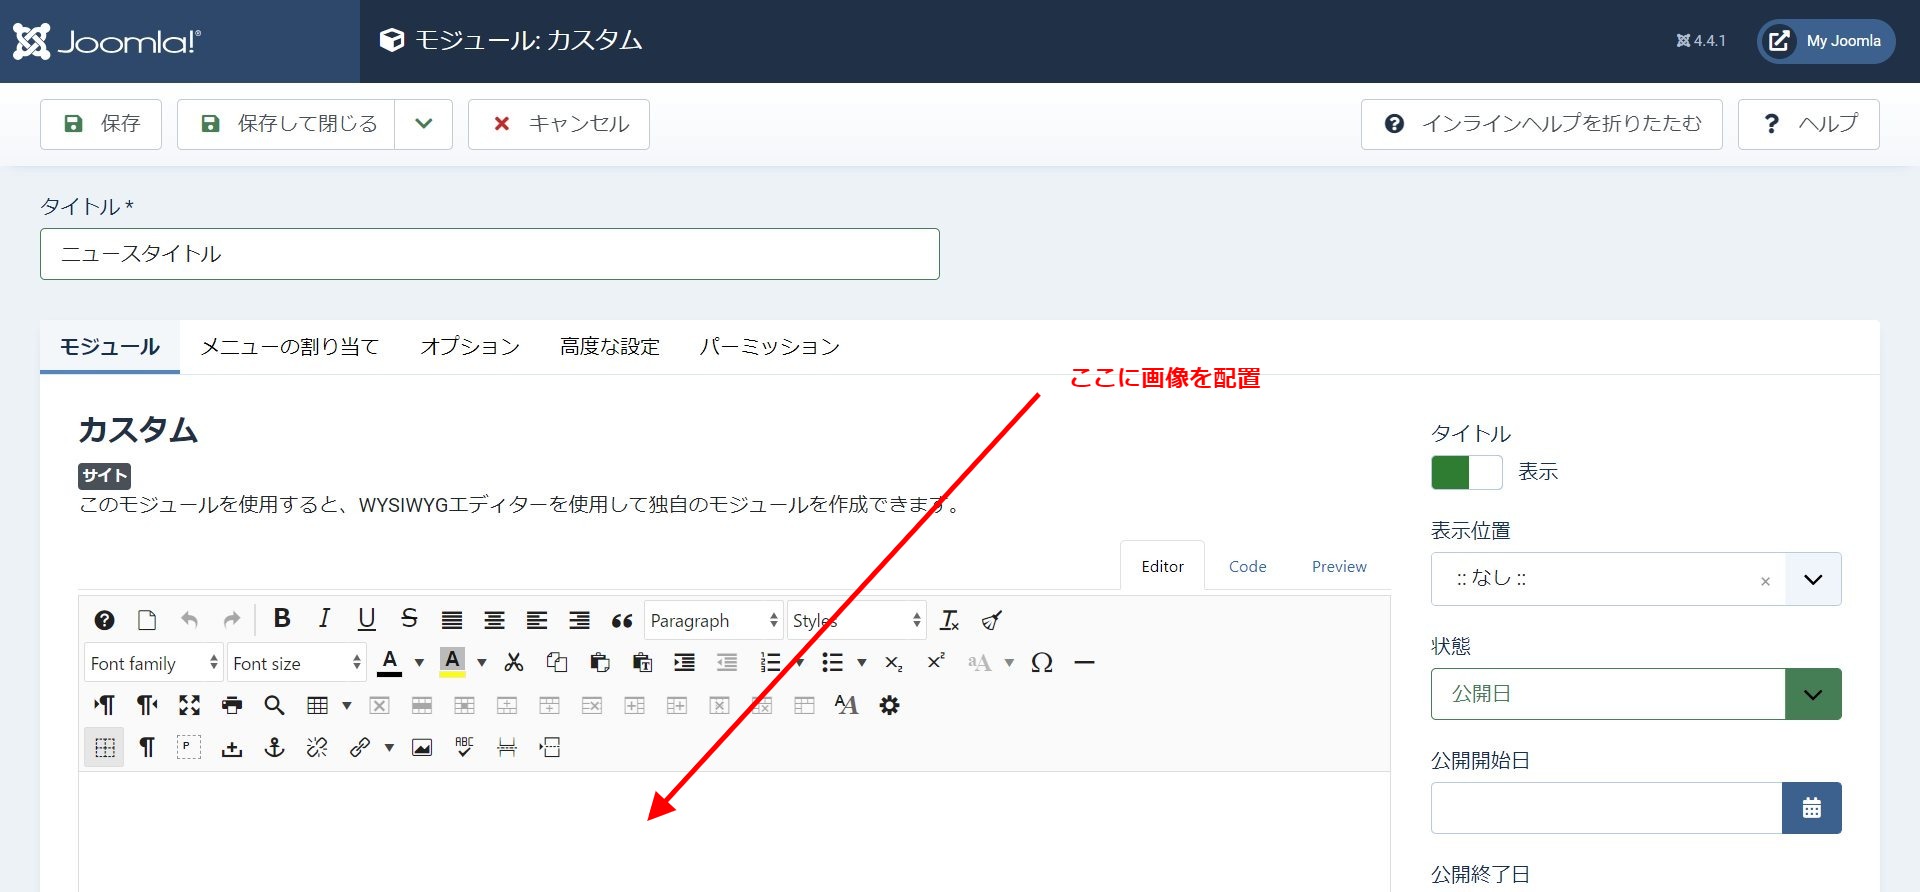Toggle the visual blocks button
This screenshot has width=1920, height=892.
coord(104,748)
